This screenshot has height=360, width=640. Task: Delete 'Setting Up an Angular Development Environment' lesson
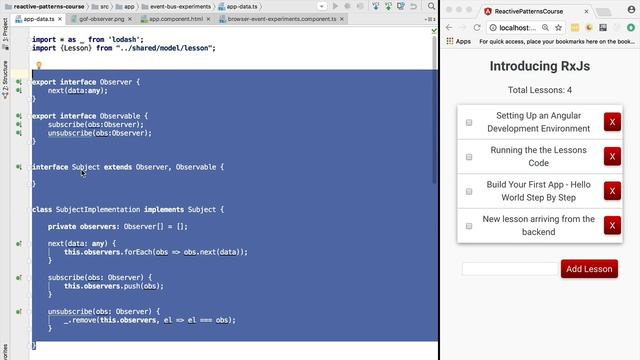coord(612,122)
